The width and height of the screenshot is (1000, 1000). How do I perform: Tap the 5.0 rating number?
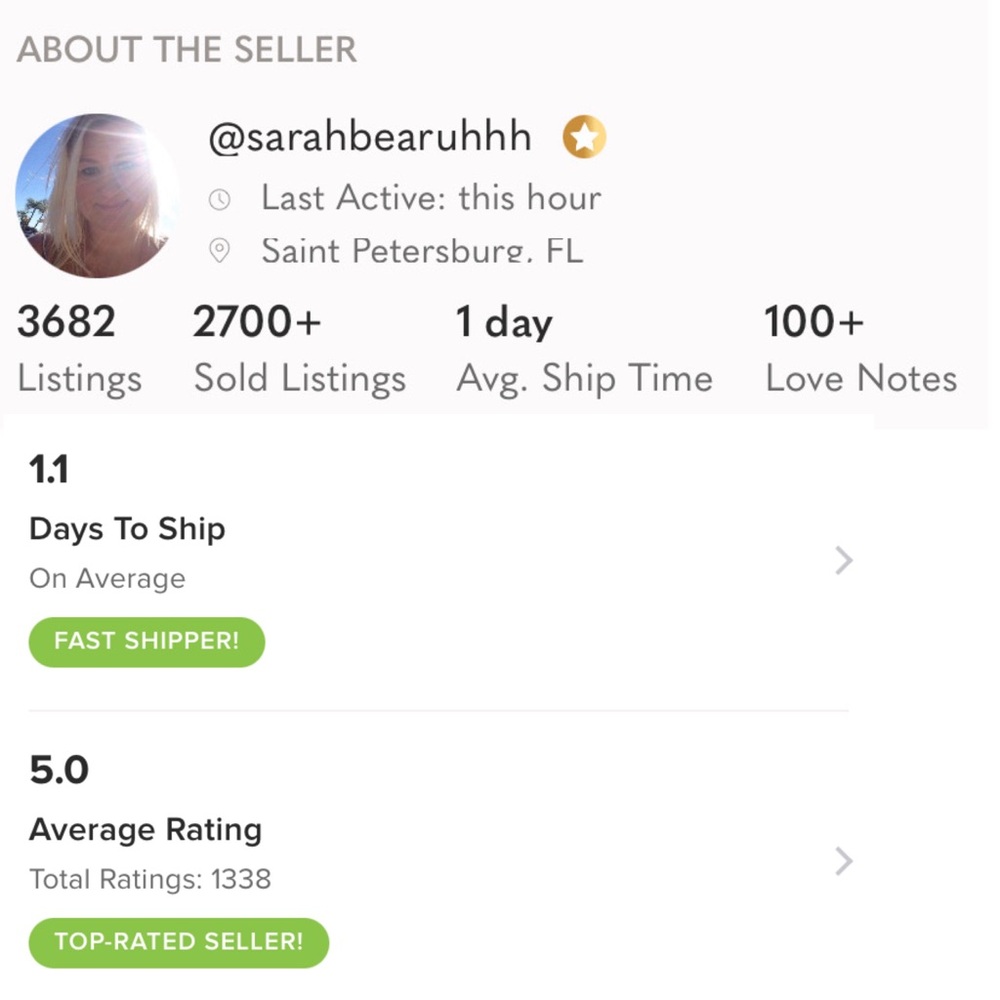click(x=59, y=770)
